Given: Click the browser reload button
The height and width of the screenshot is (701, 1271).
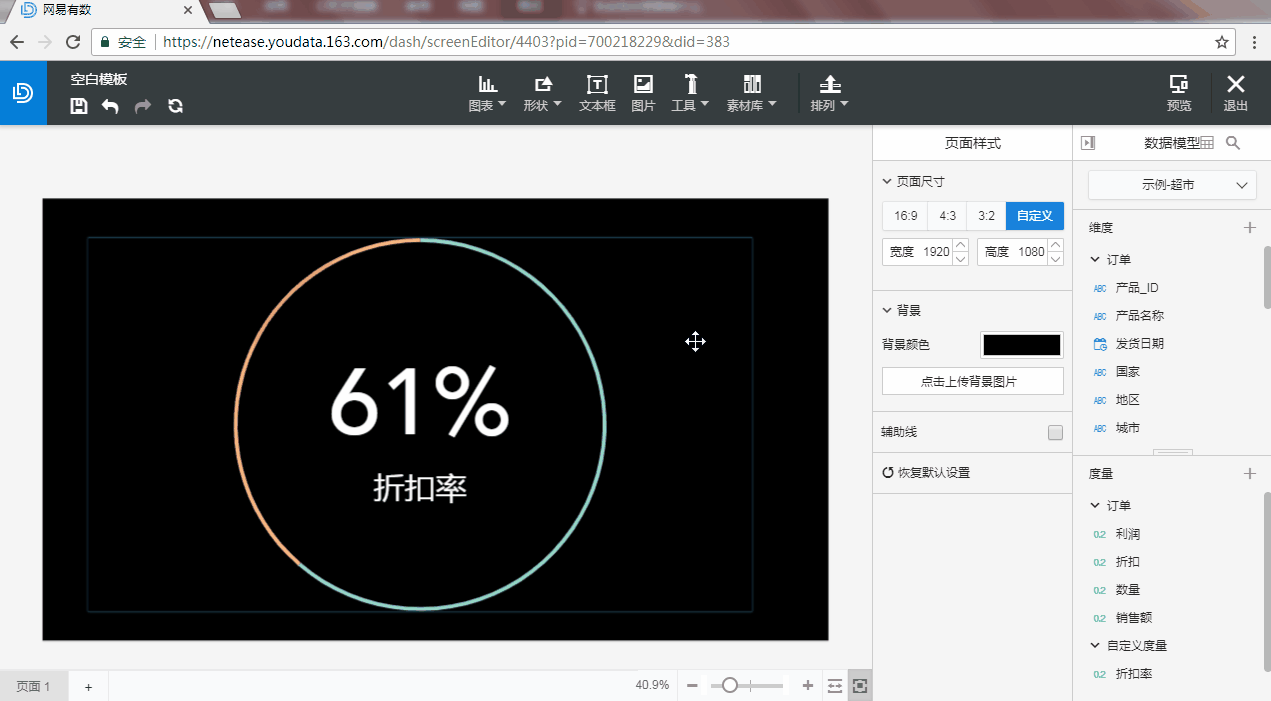Looking at the screenshot, I should point(73,42).
